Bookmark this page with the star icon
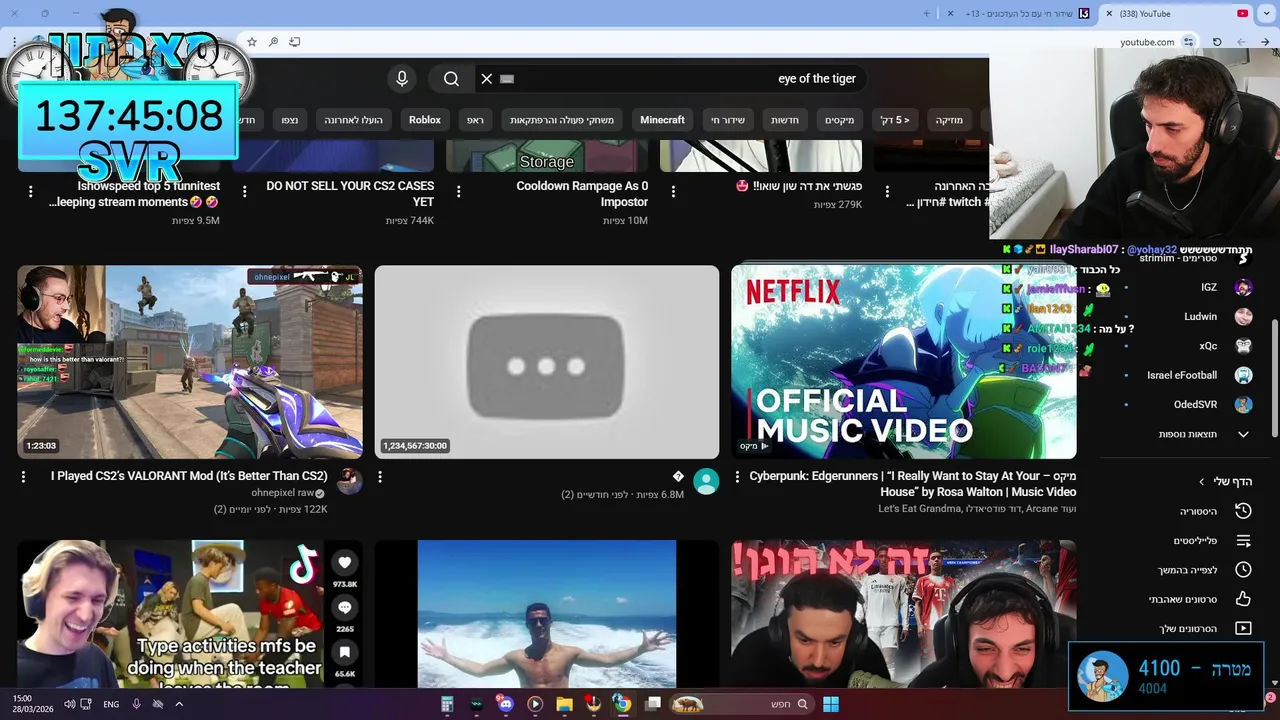Screen dimensions: 1280x720 [x=252, y=42]
